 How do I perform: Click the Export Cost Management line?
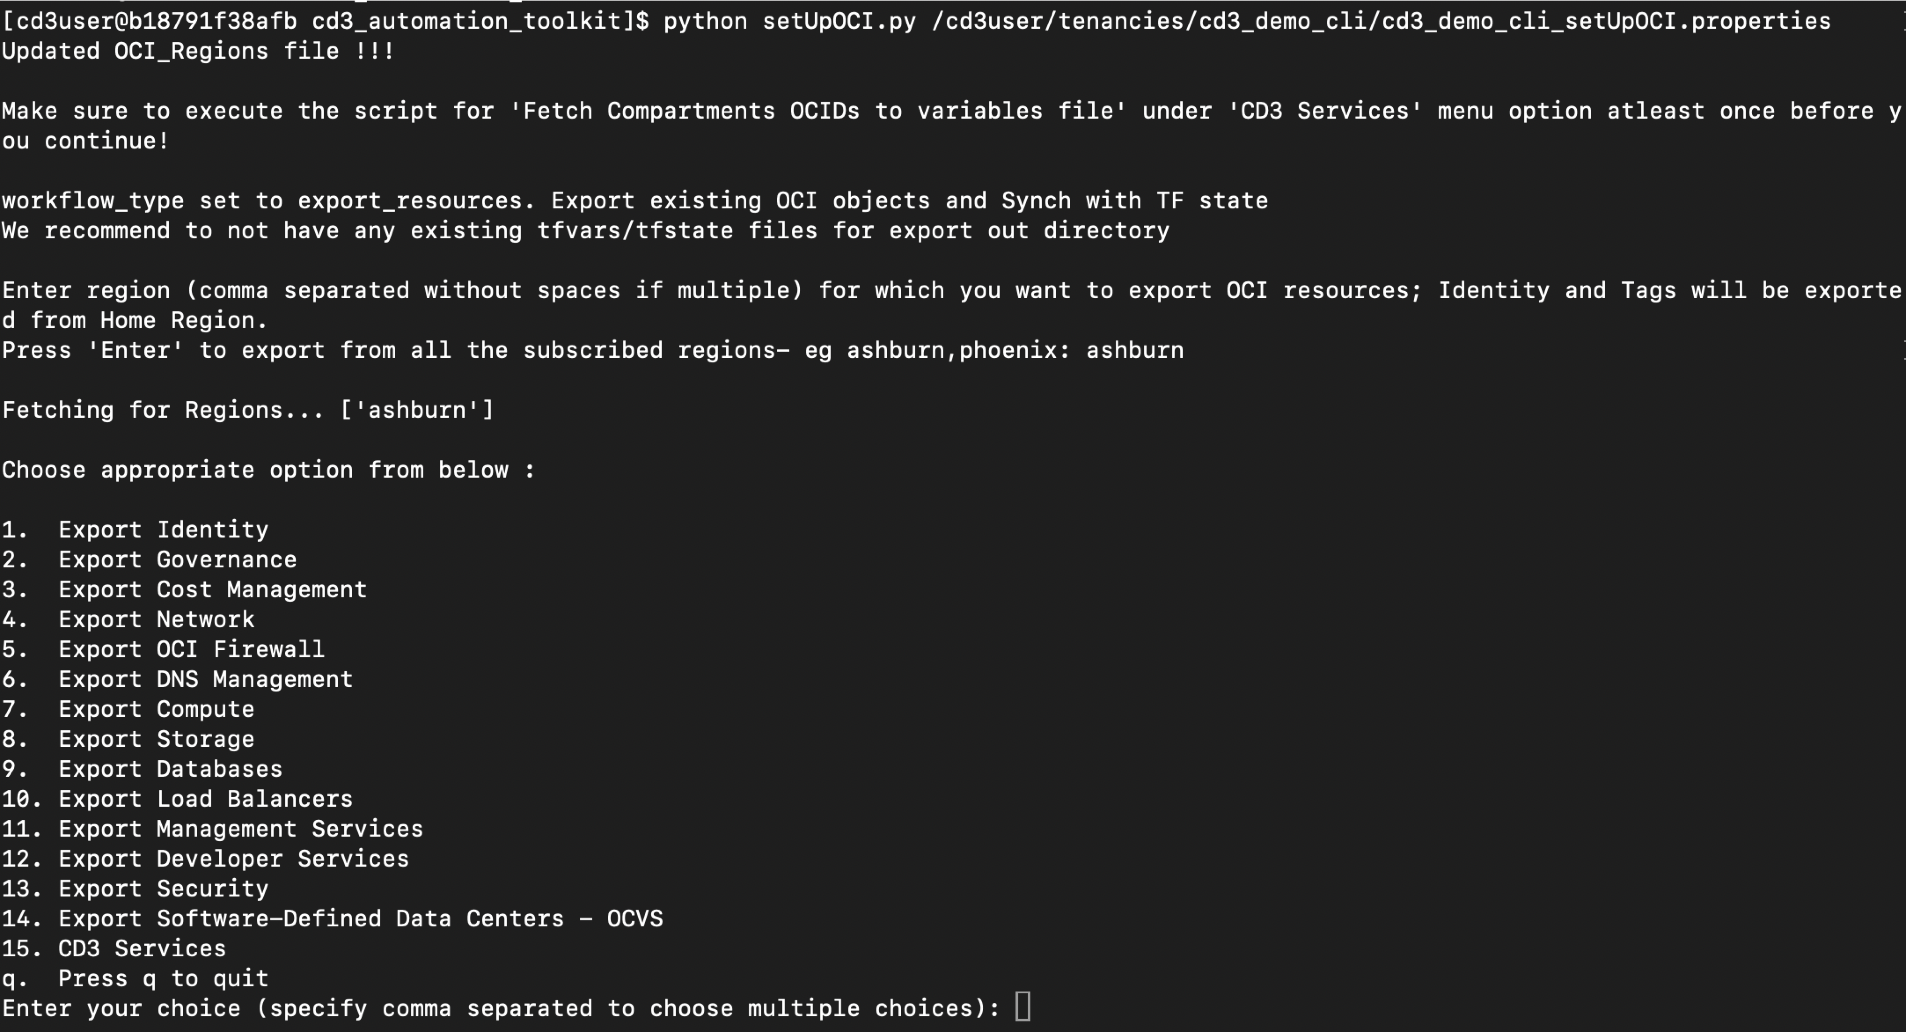coord(184,590)
